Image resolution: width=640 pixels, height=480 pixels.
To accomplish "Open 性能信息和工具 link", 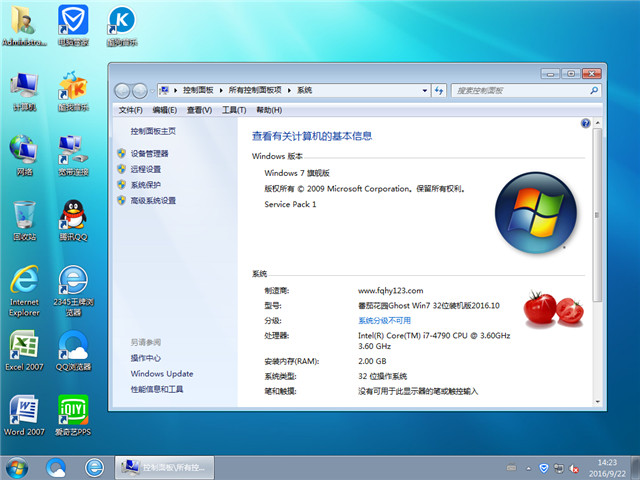I will 157,389.
